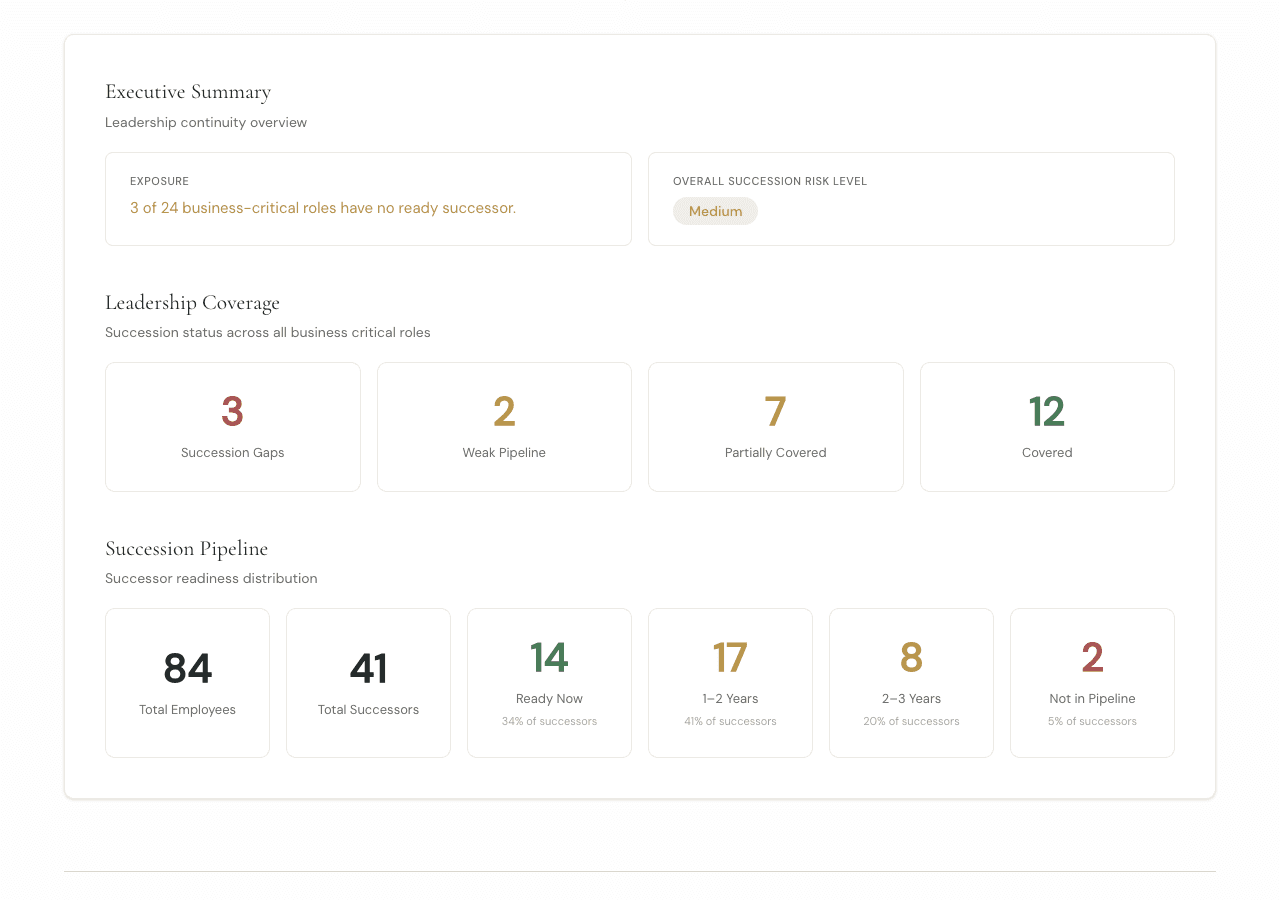1280x900 pixels.
Task: Open the 2–3 Years pipeline card
Action: click(x=911, y=683)
